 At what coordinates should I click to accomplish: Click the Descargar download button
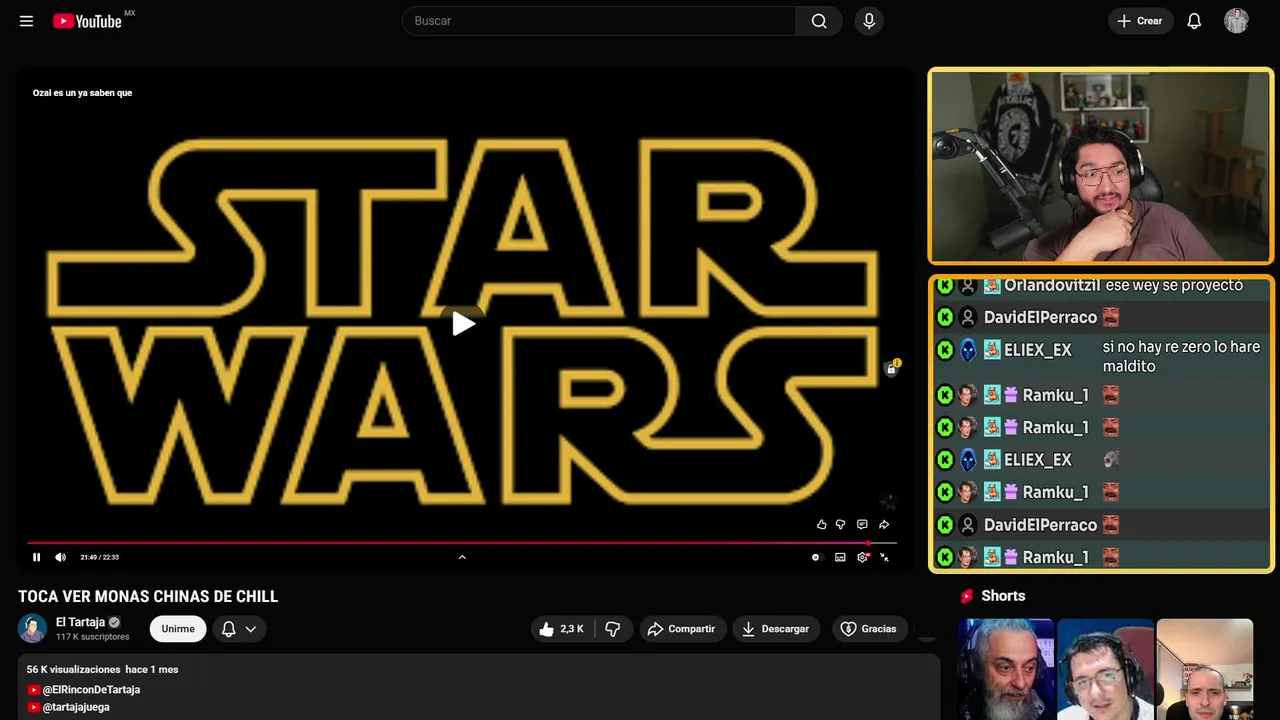[775, 629]
